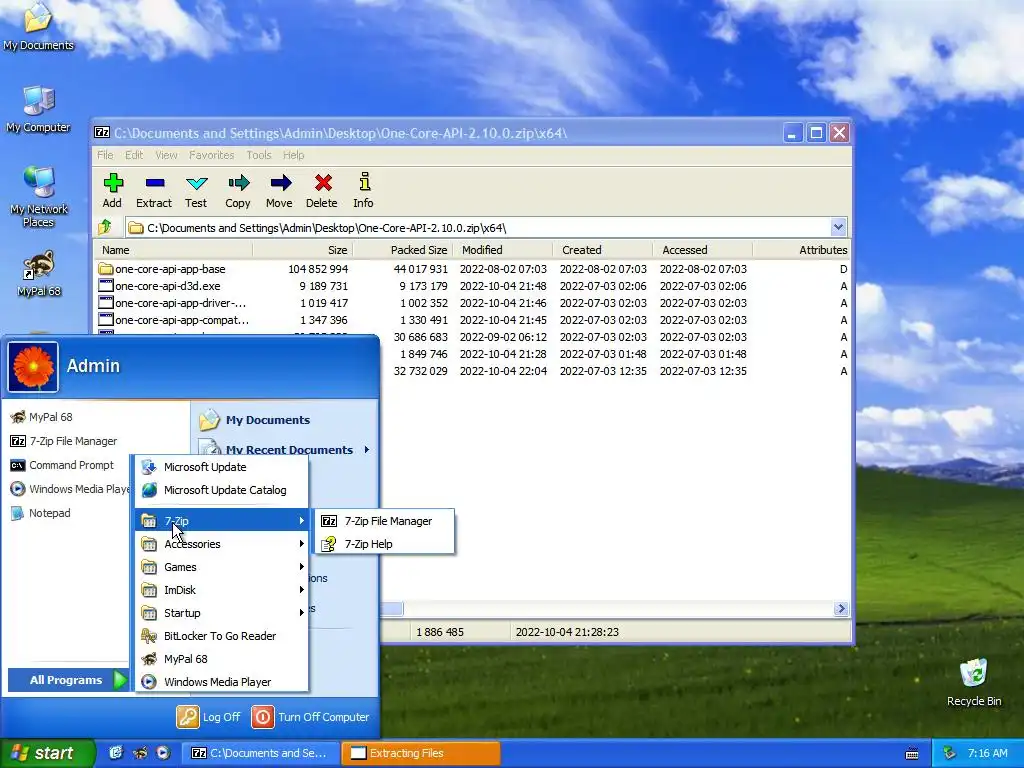Screen dimensions: 1024x768
Task: Click the Show Desktop quick launch icon
Action: coord(116,753)
